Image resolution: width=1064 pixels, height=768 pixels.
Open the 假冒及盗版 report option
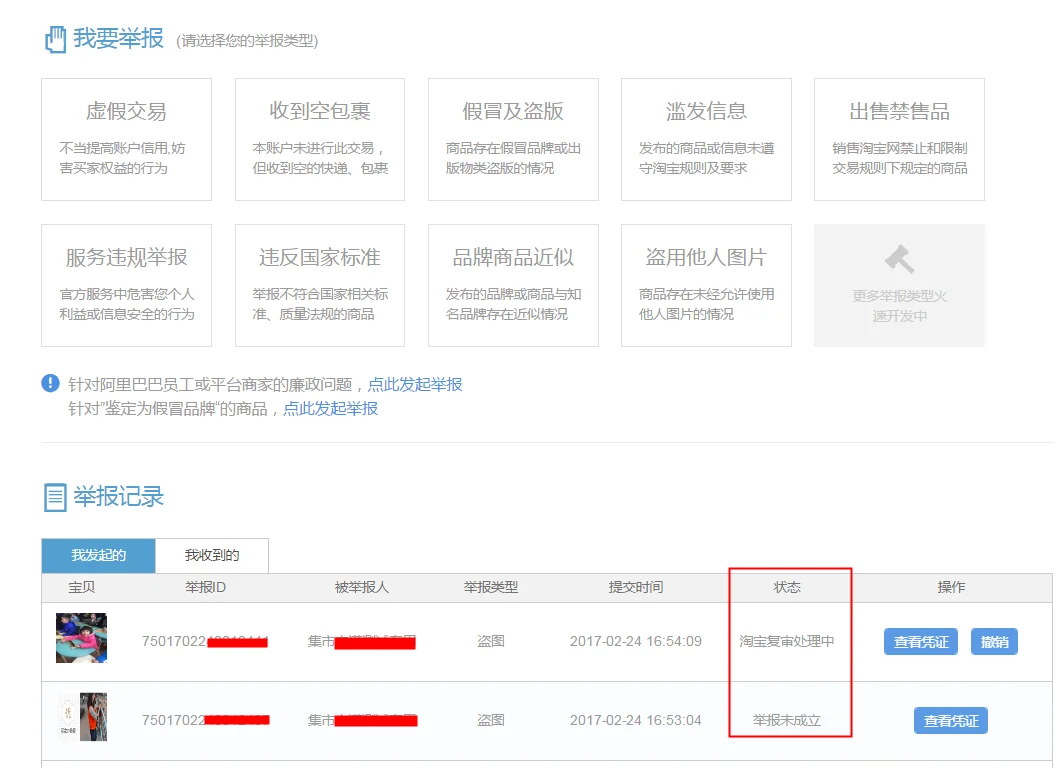pyautogui.click(x=513, y=139)
